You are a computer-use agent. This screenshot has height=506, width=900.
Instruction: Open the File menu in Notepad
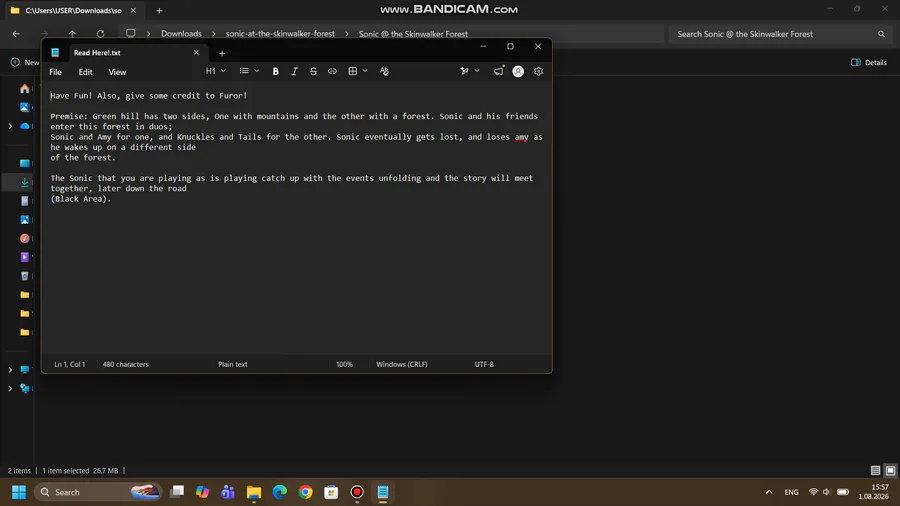(x=55, y=72)
